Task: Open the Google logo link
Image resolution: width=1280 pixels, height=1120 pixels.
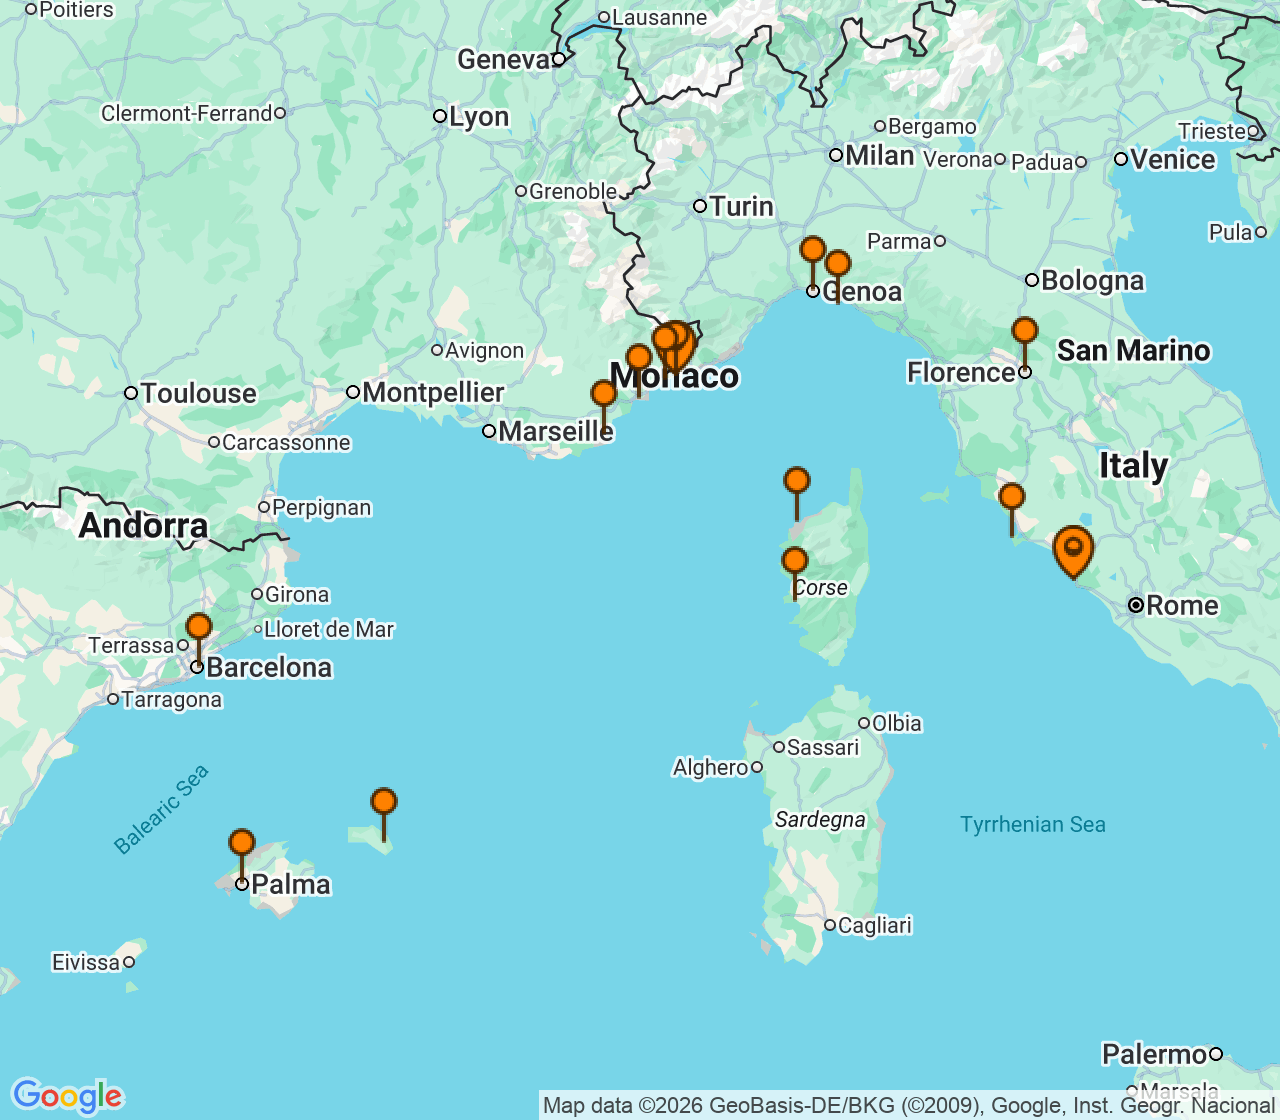Action: 67,1096
